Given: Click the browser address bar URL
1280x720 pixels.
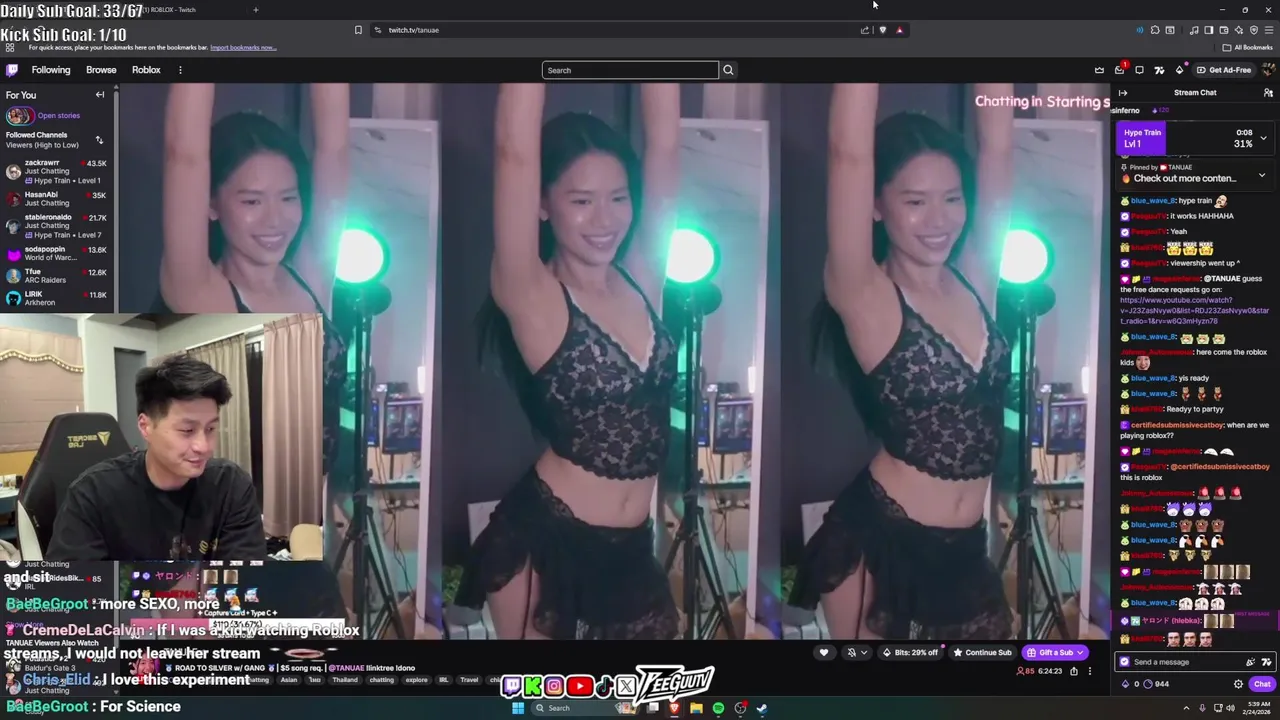Looking at the screenshot, I should tap(414, 30).
